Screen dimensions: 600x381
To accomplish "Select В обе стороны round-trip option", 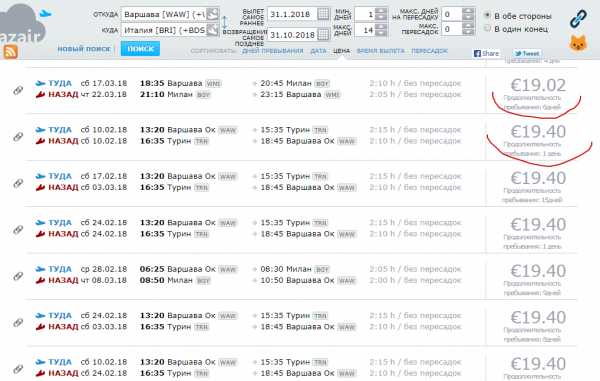I will click(x=487, y=15).
